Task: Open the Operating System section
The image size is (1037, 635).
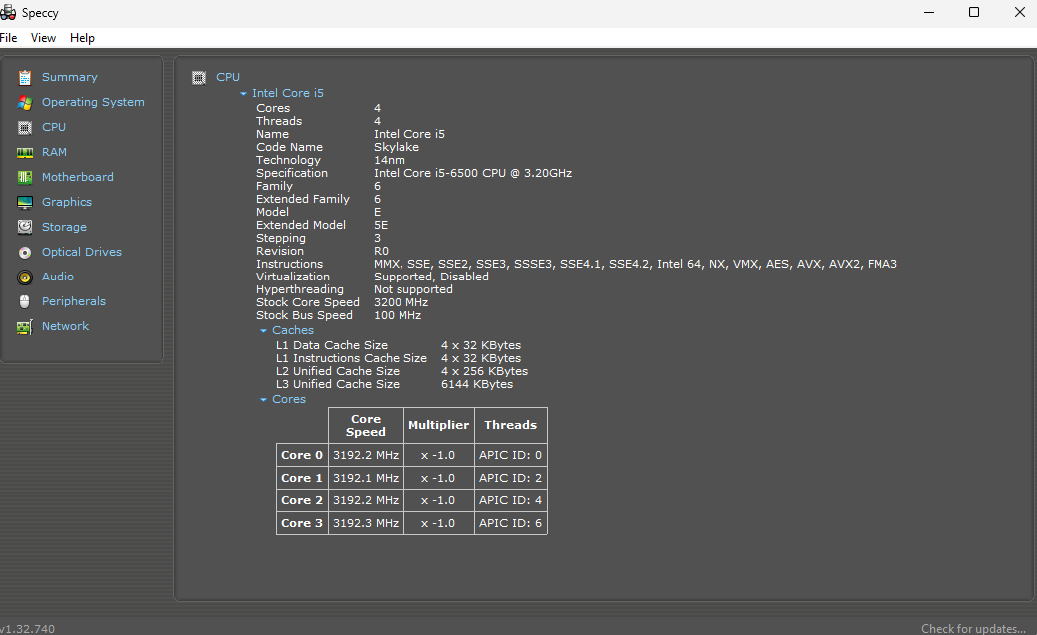Action: [x=93, y=102]
